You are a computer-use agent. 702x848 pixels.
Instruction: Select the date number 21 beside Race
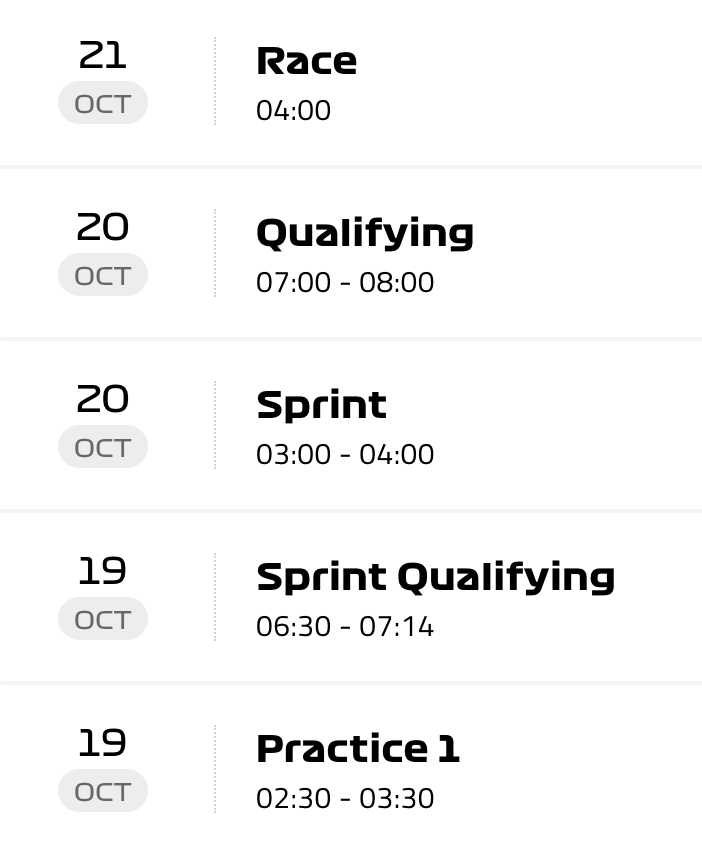click(x=103, y=56)
